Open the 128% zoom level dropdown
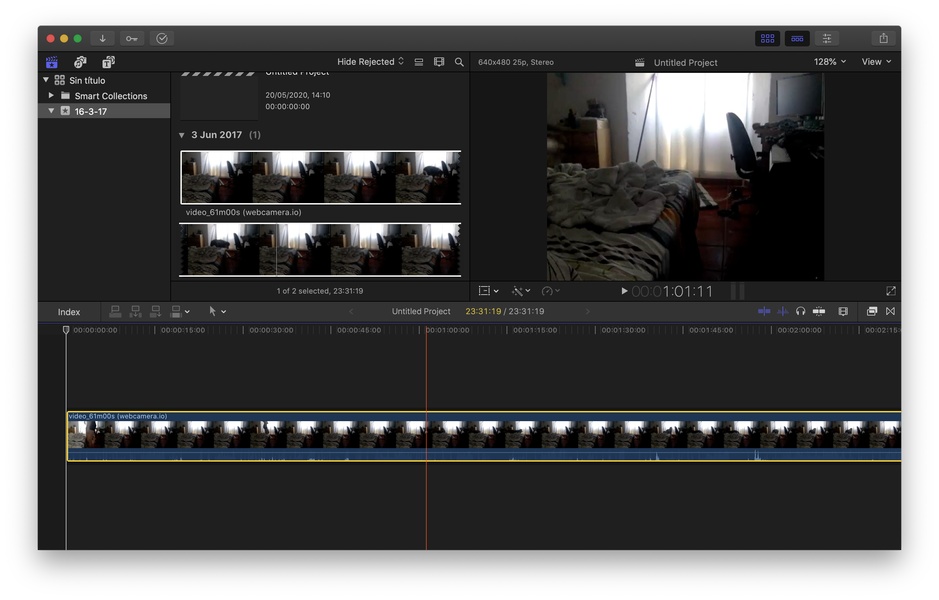The height and width of the screenshot is (600, 939). click(829, 62)
